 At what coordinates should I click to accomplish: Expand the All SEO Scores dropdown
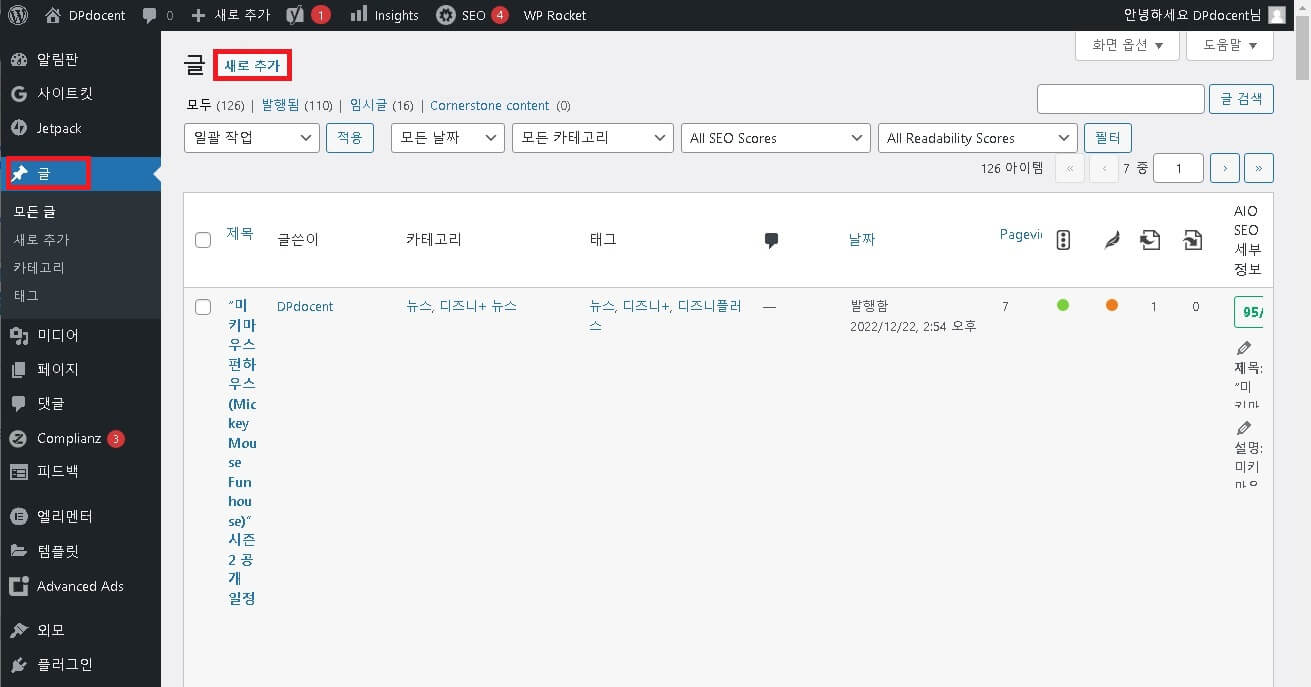coord(775,138)
